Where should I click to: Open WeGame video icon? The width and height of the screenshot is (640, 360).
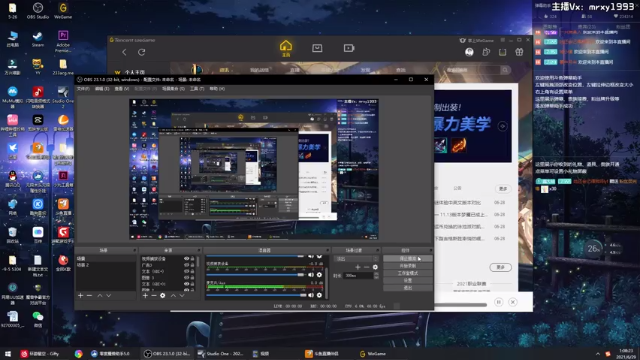pos(349,48)
